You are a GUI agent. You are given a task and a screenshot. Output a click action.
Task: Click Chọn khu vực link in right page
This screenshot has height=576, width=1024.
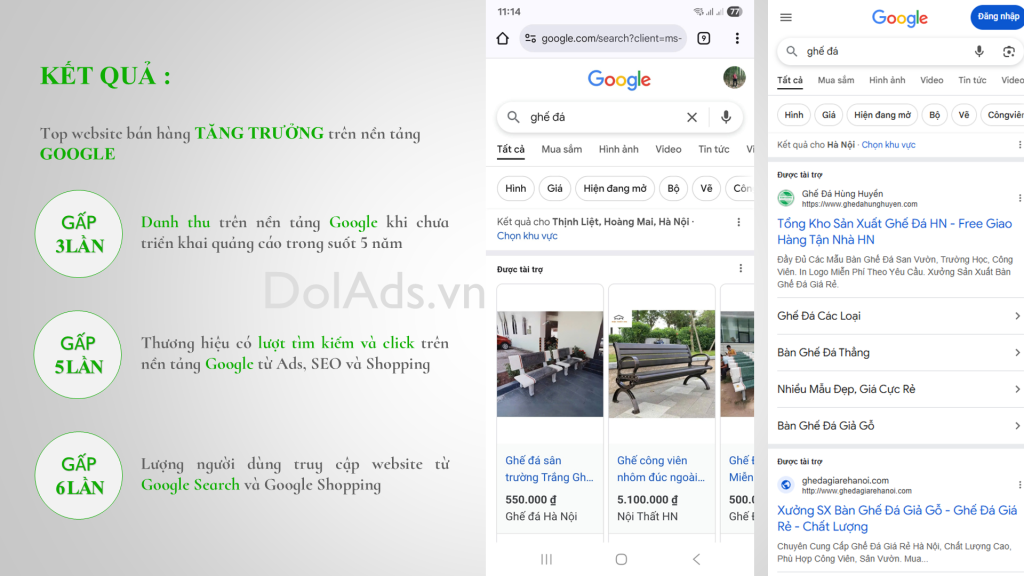(x=888, y=145)
